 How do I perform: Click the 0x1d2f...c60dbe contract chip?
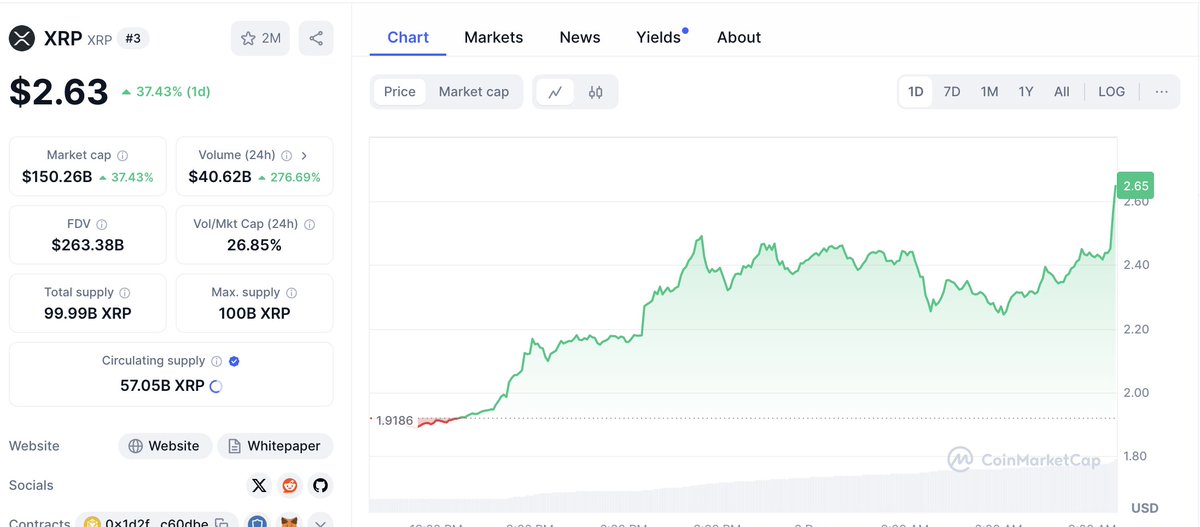pos(158,521)
